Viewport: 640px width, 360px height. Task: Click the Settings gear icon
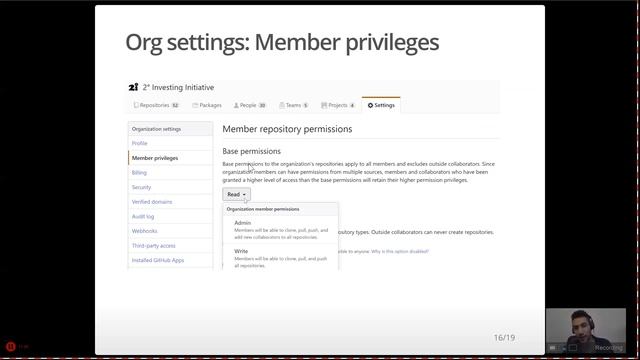tap(370, 105)
